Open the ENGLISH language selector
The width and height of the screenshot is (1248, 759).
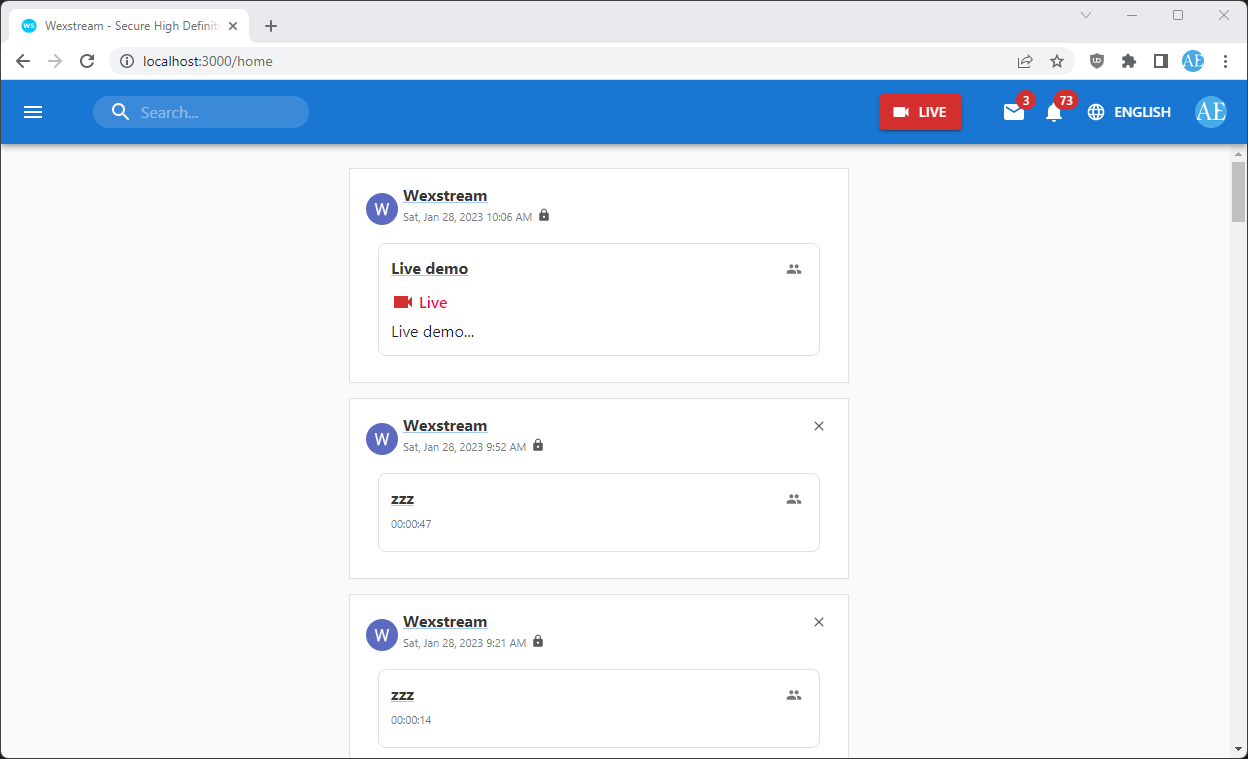coord(1129,112)
